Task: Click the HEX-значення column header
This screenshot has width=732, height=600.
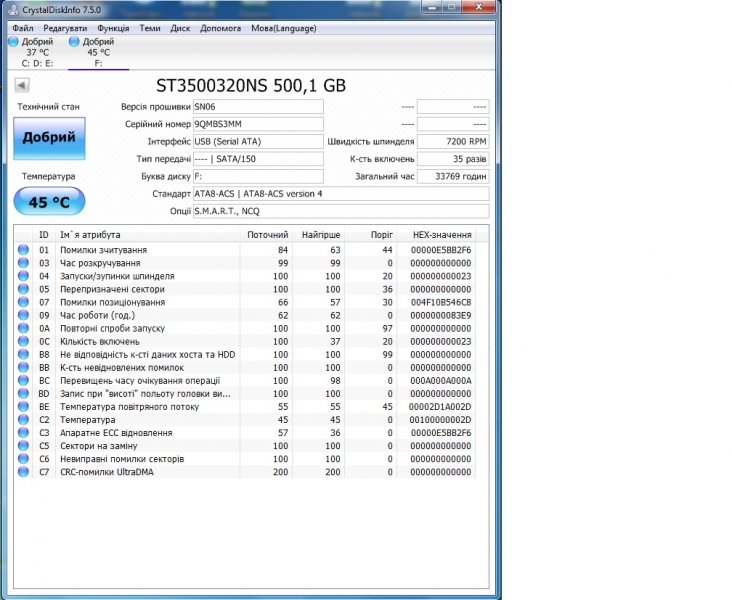Action: pos(439,234)
